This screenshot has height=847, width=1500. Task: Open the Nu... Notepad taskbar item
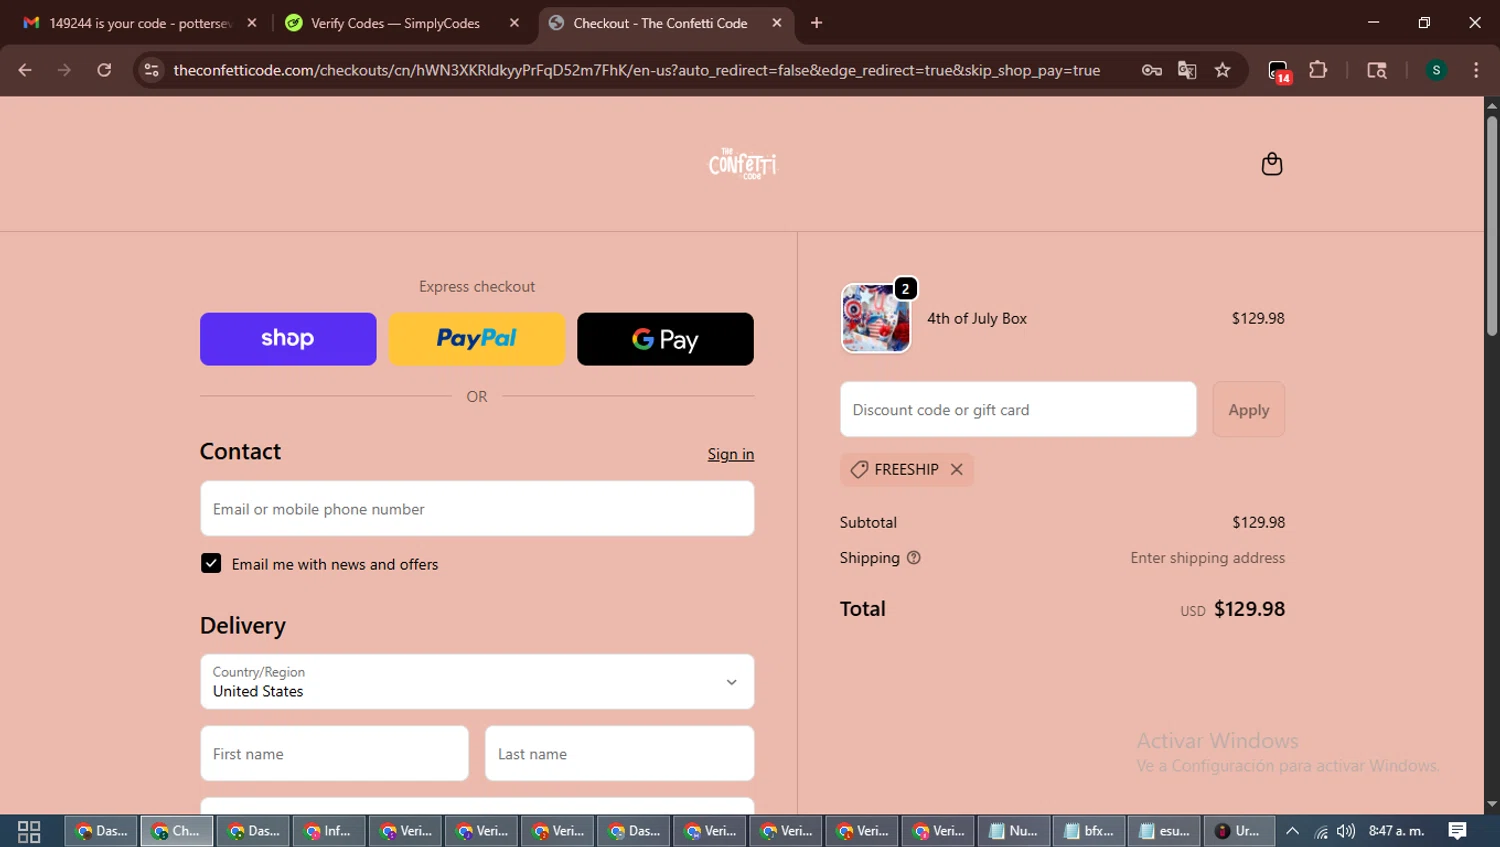(x=1013, y=831)
